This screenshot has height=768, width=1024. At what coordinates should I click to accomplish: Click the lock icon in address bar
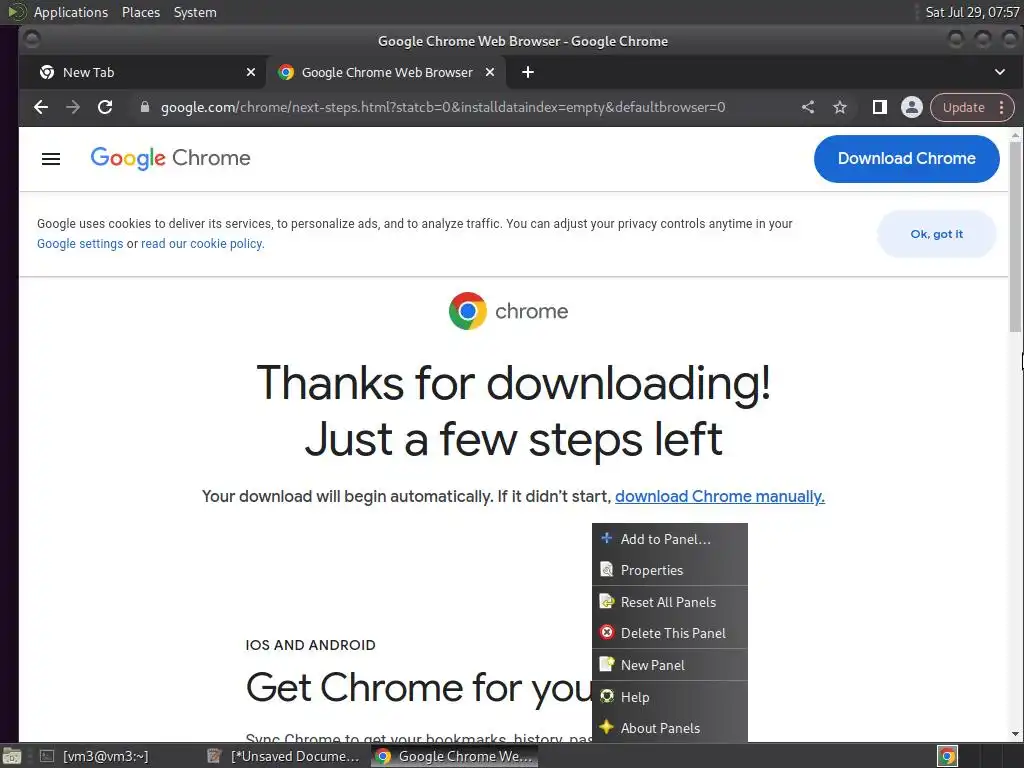tap(145, 107)
